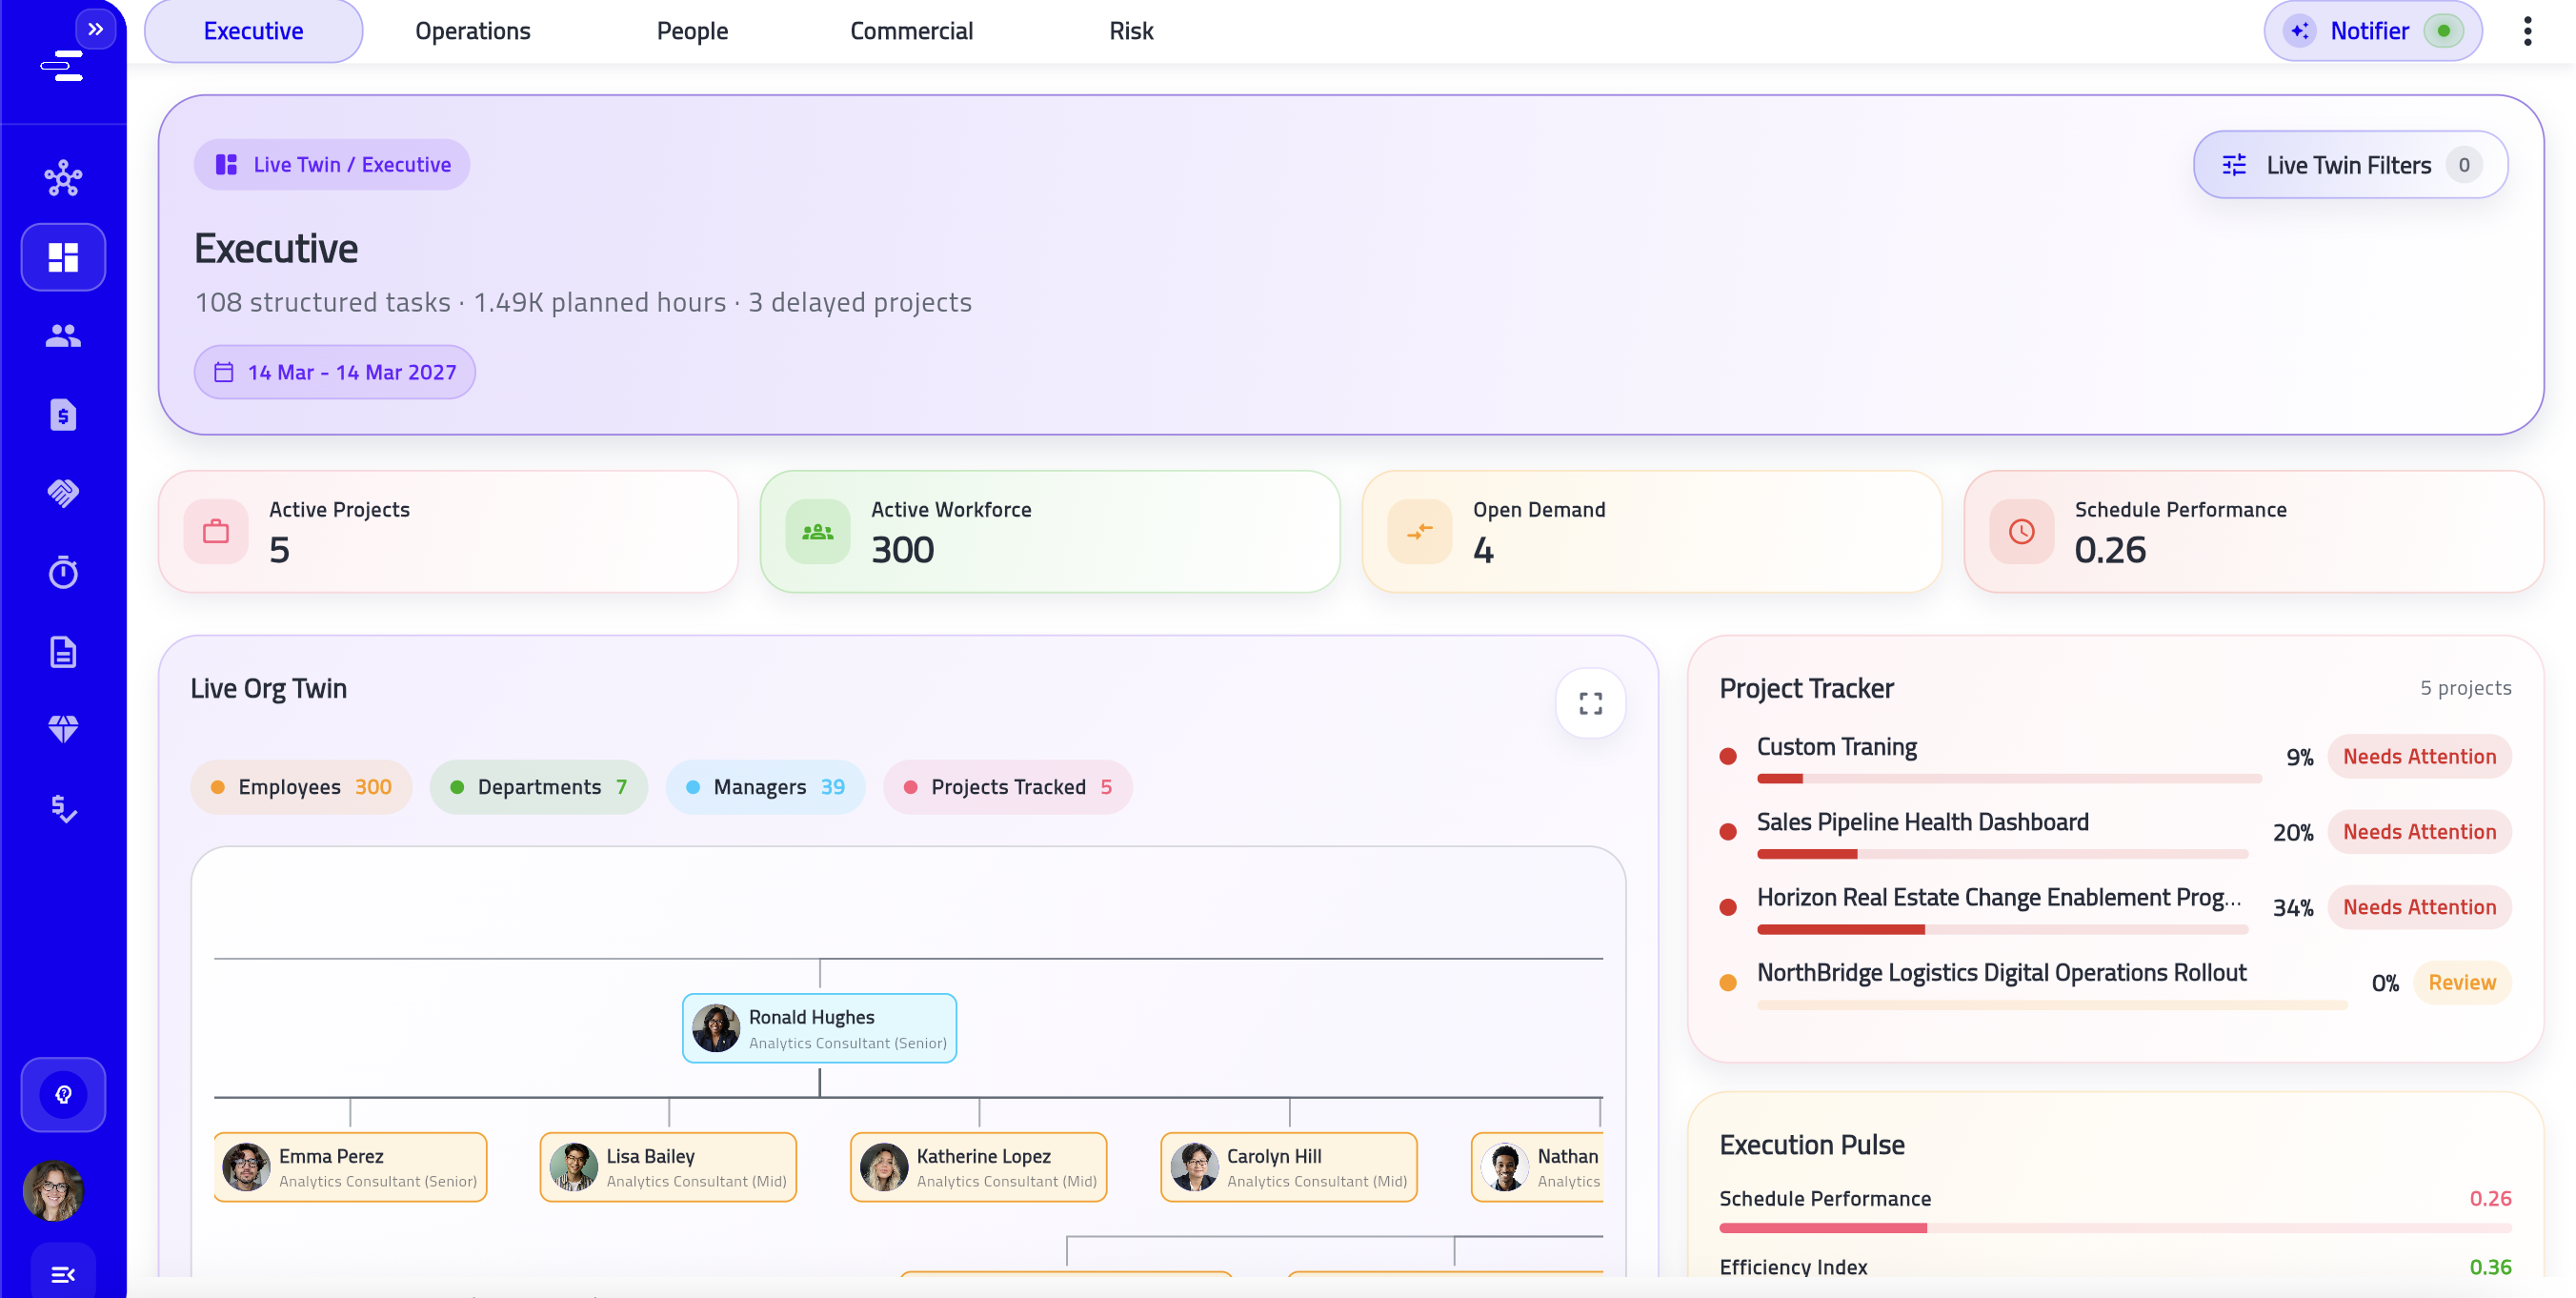Switch to the Commercial tab
2576x1298 pixels.
point(911,31)
